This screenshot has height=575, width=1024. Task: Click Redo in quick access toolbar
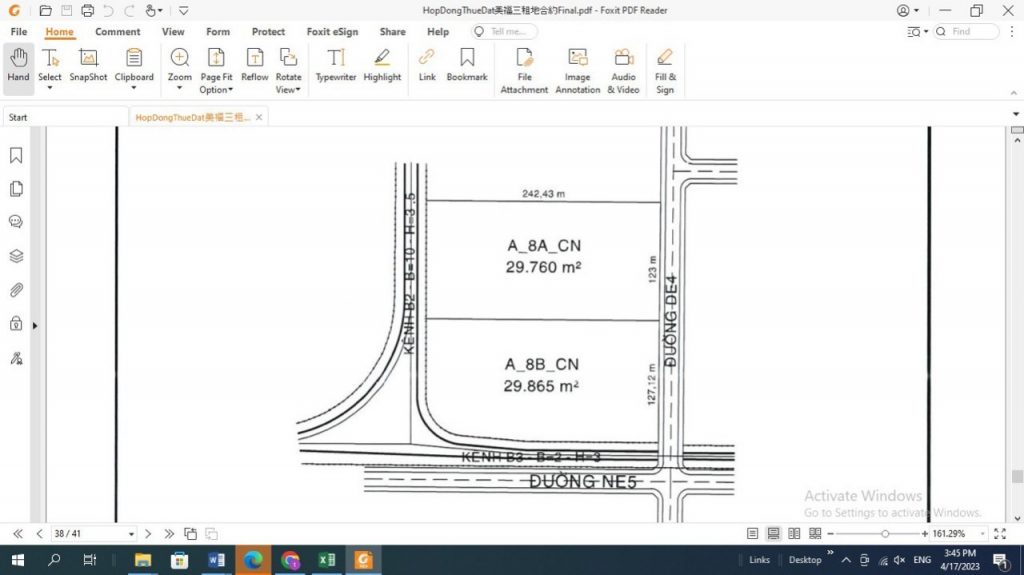click(129, 10)
